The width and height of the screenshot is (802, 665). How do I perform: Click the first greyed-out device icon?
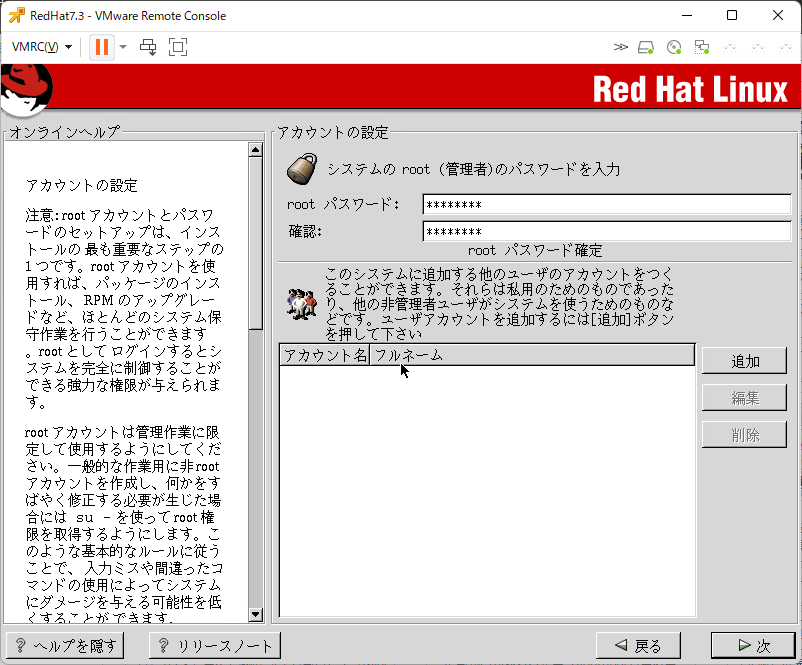pos(730,48)
